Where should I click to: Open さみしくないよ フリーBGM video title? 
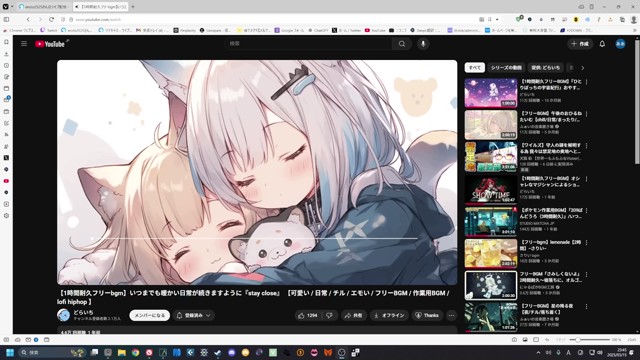click(551, 277)
